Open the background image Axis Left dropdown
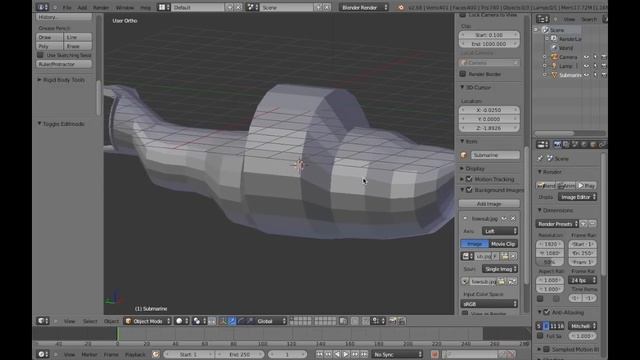This screenshot has width=640, height=360. [500, 231]
